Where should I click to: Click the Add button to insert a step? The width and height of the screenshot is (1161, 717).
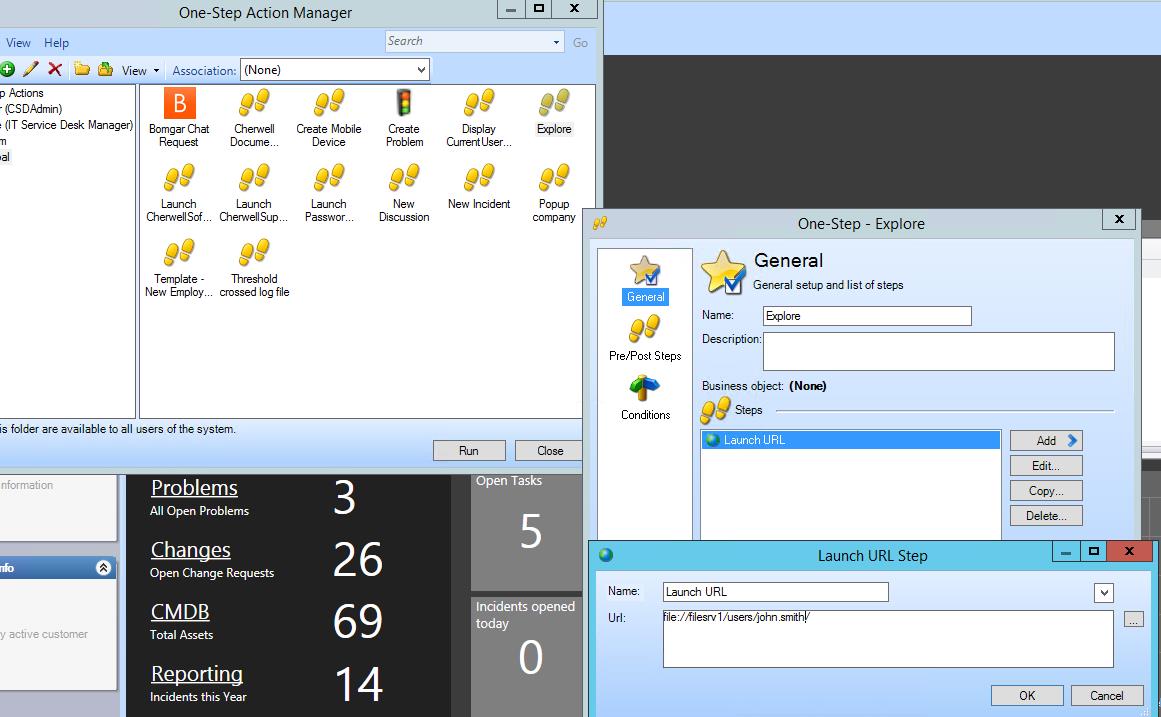(1046, 440)
